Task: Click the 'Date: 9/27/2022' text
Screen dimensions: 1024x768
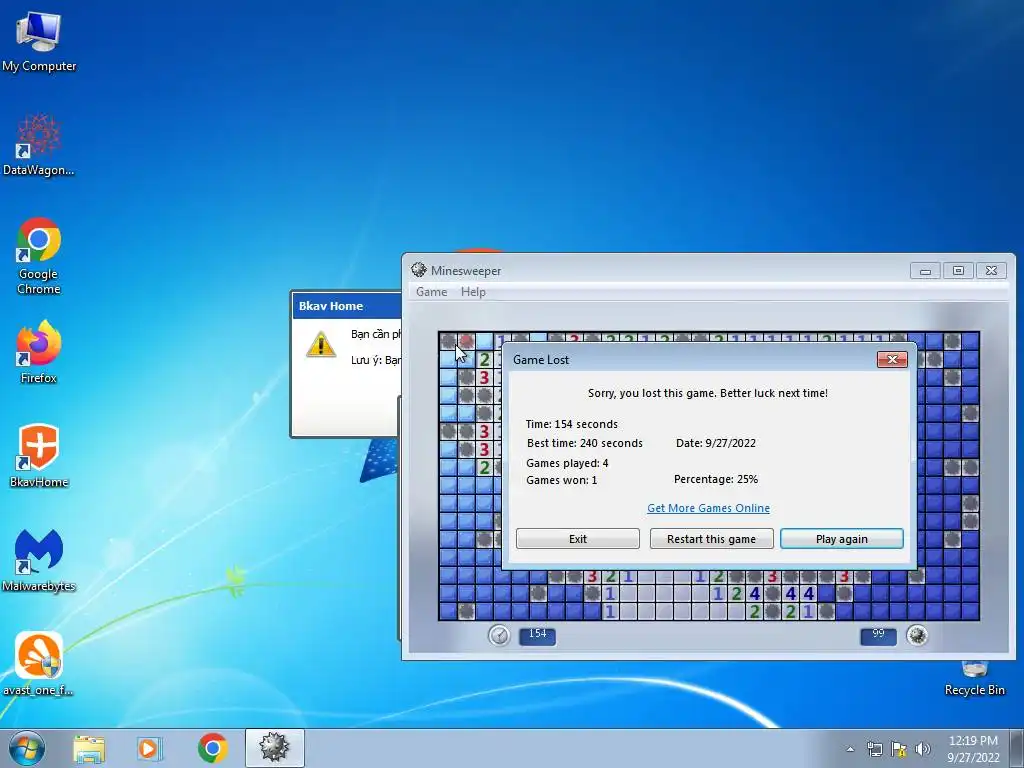Action: 716,443
